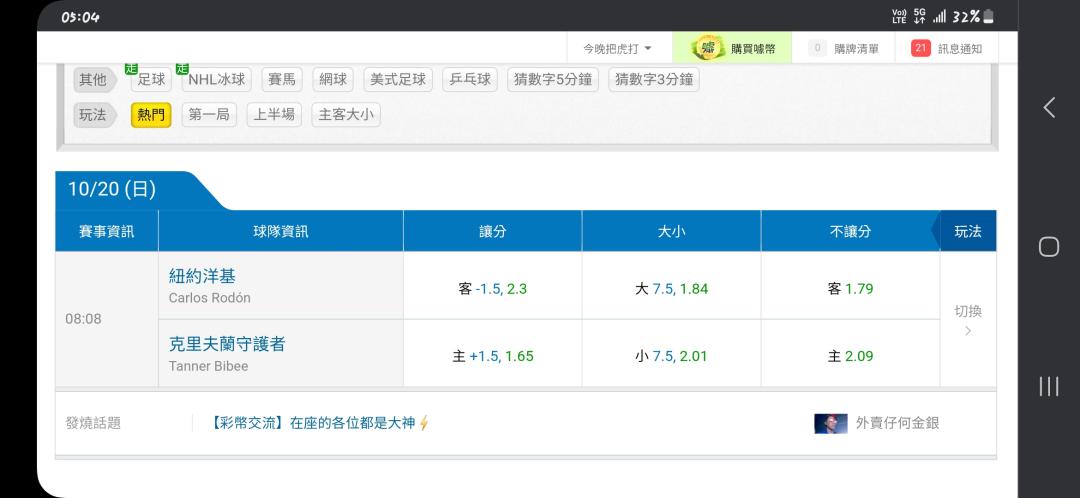The image size is (1080, 498).
Task: Open the Android recent apps button
Action: click(x=1049, y=386)
